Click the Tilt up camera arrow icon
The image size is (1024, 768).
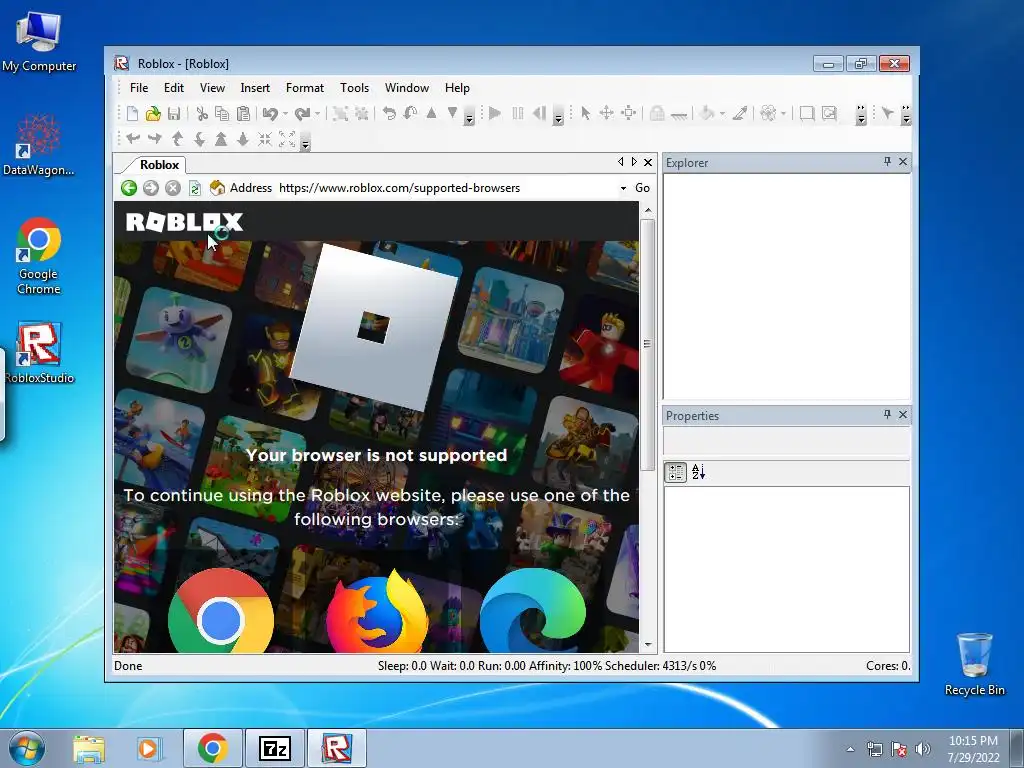click(177, 139)
